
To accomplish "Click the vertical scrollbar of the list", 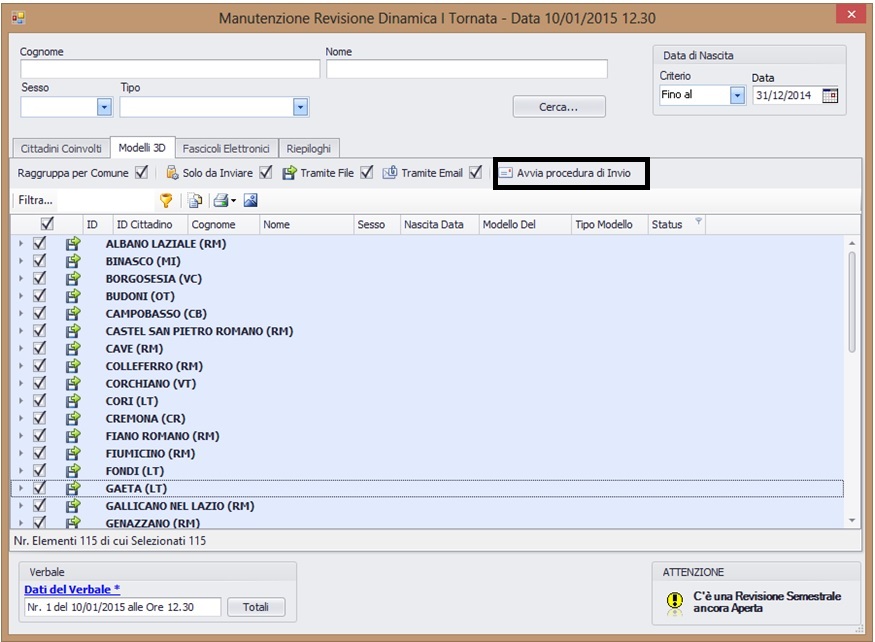I will (x=852, y=300).
